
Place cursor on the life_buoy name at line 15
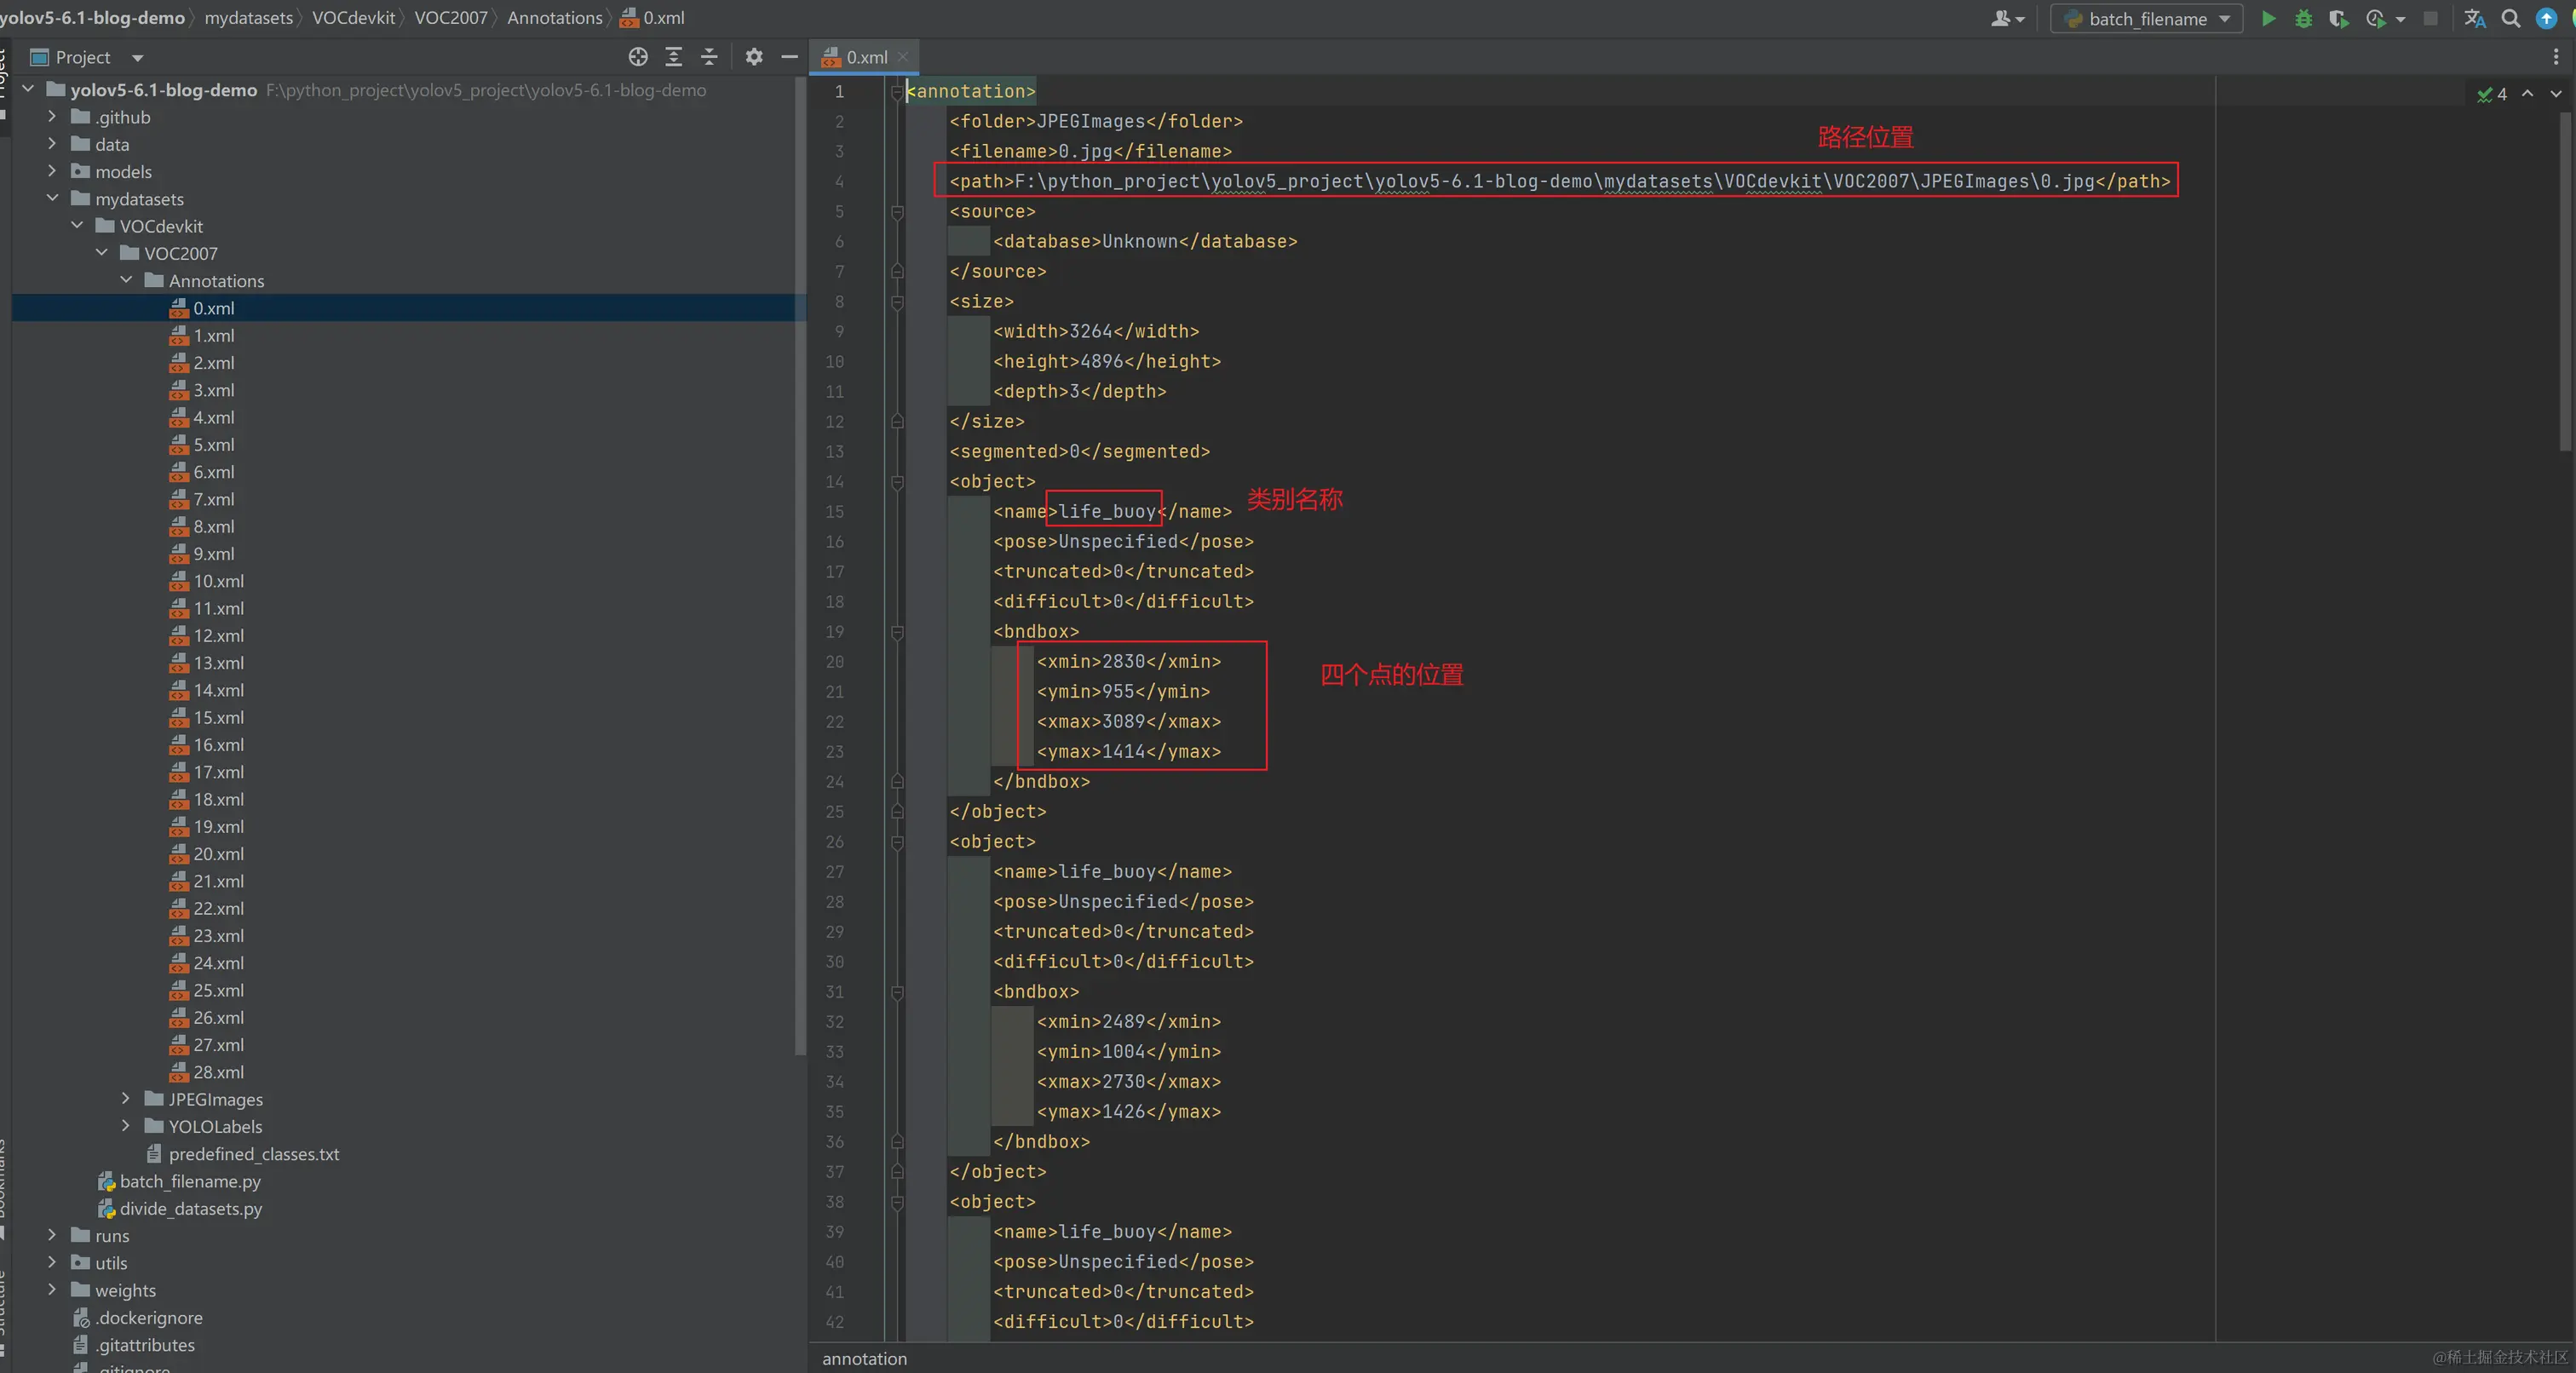tap(1107, 511)
